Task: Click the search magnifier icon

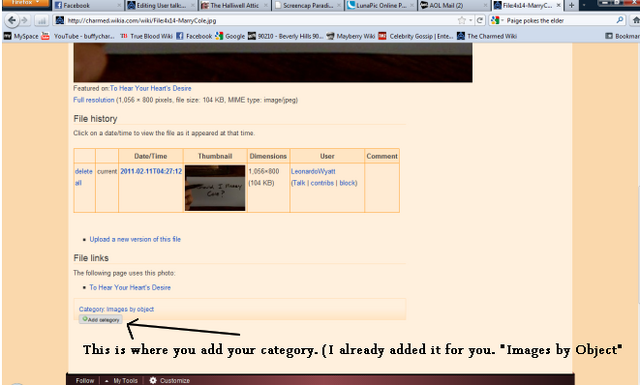Action: pyautogui.click(x=620, y=20)
